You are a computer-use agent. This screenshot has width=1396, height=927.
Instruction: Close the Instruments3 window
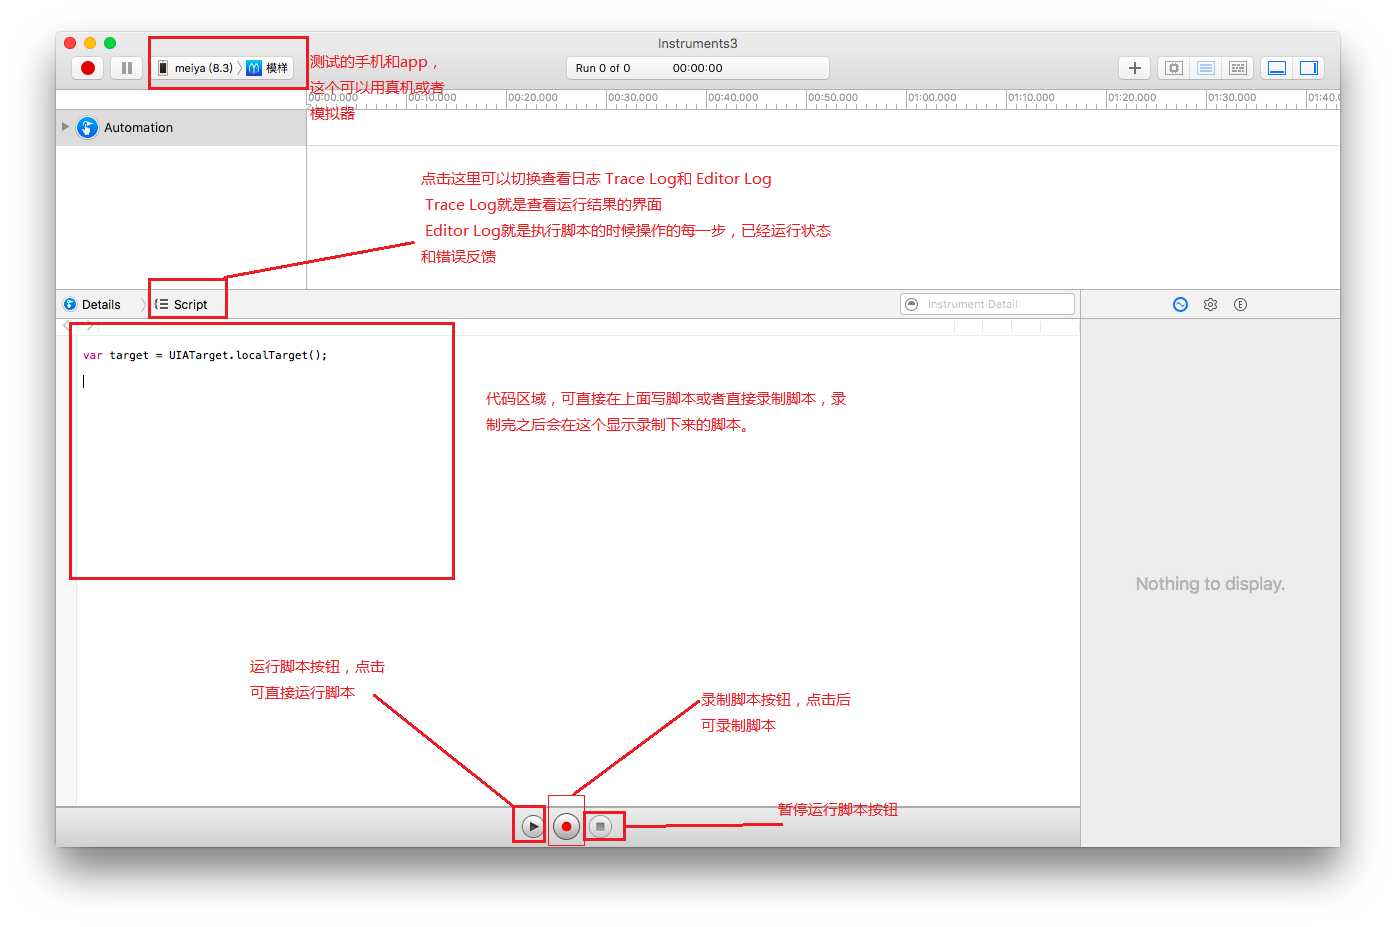pos(70,43)
